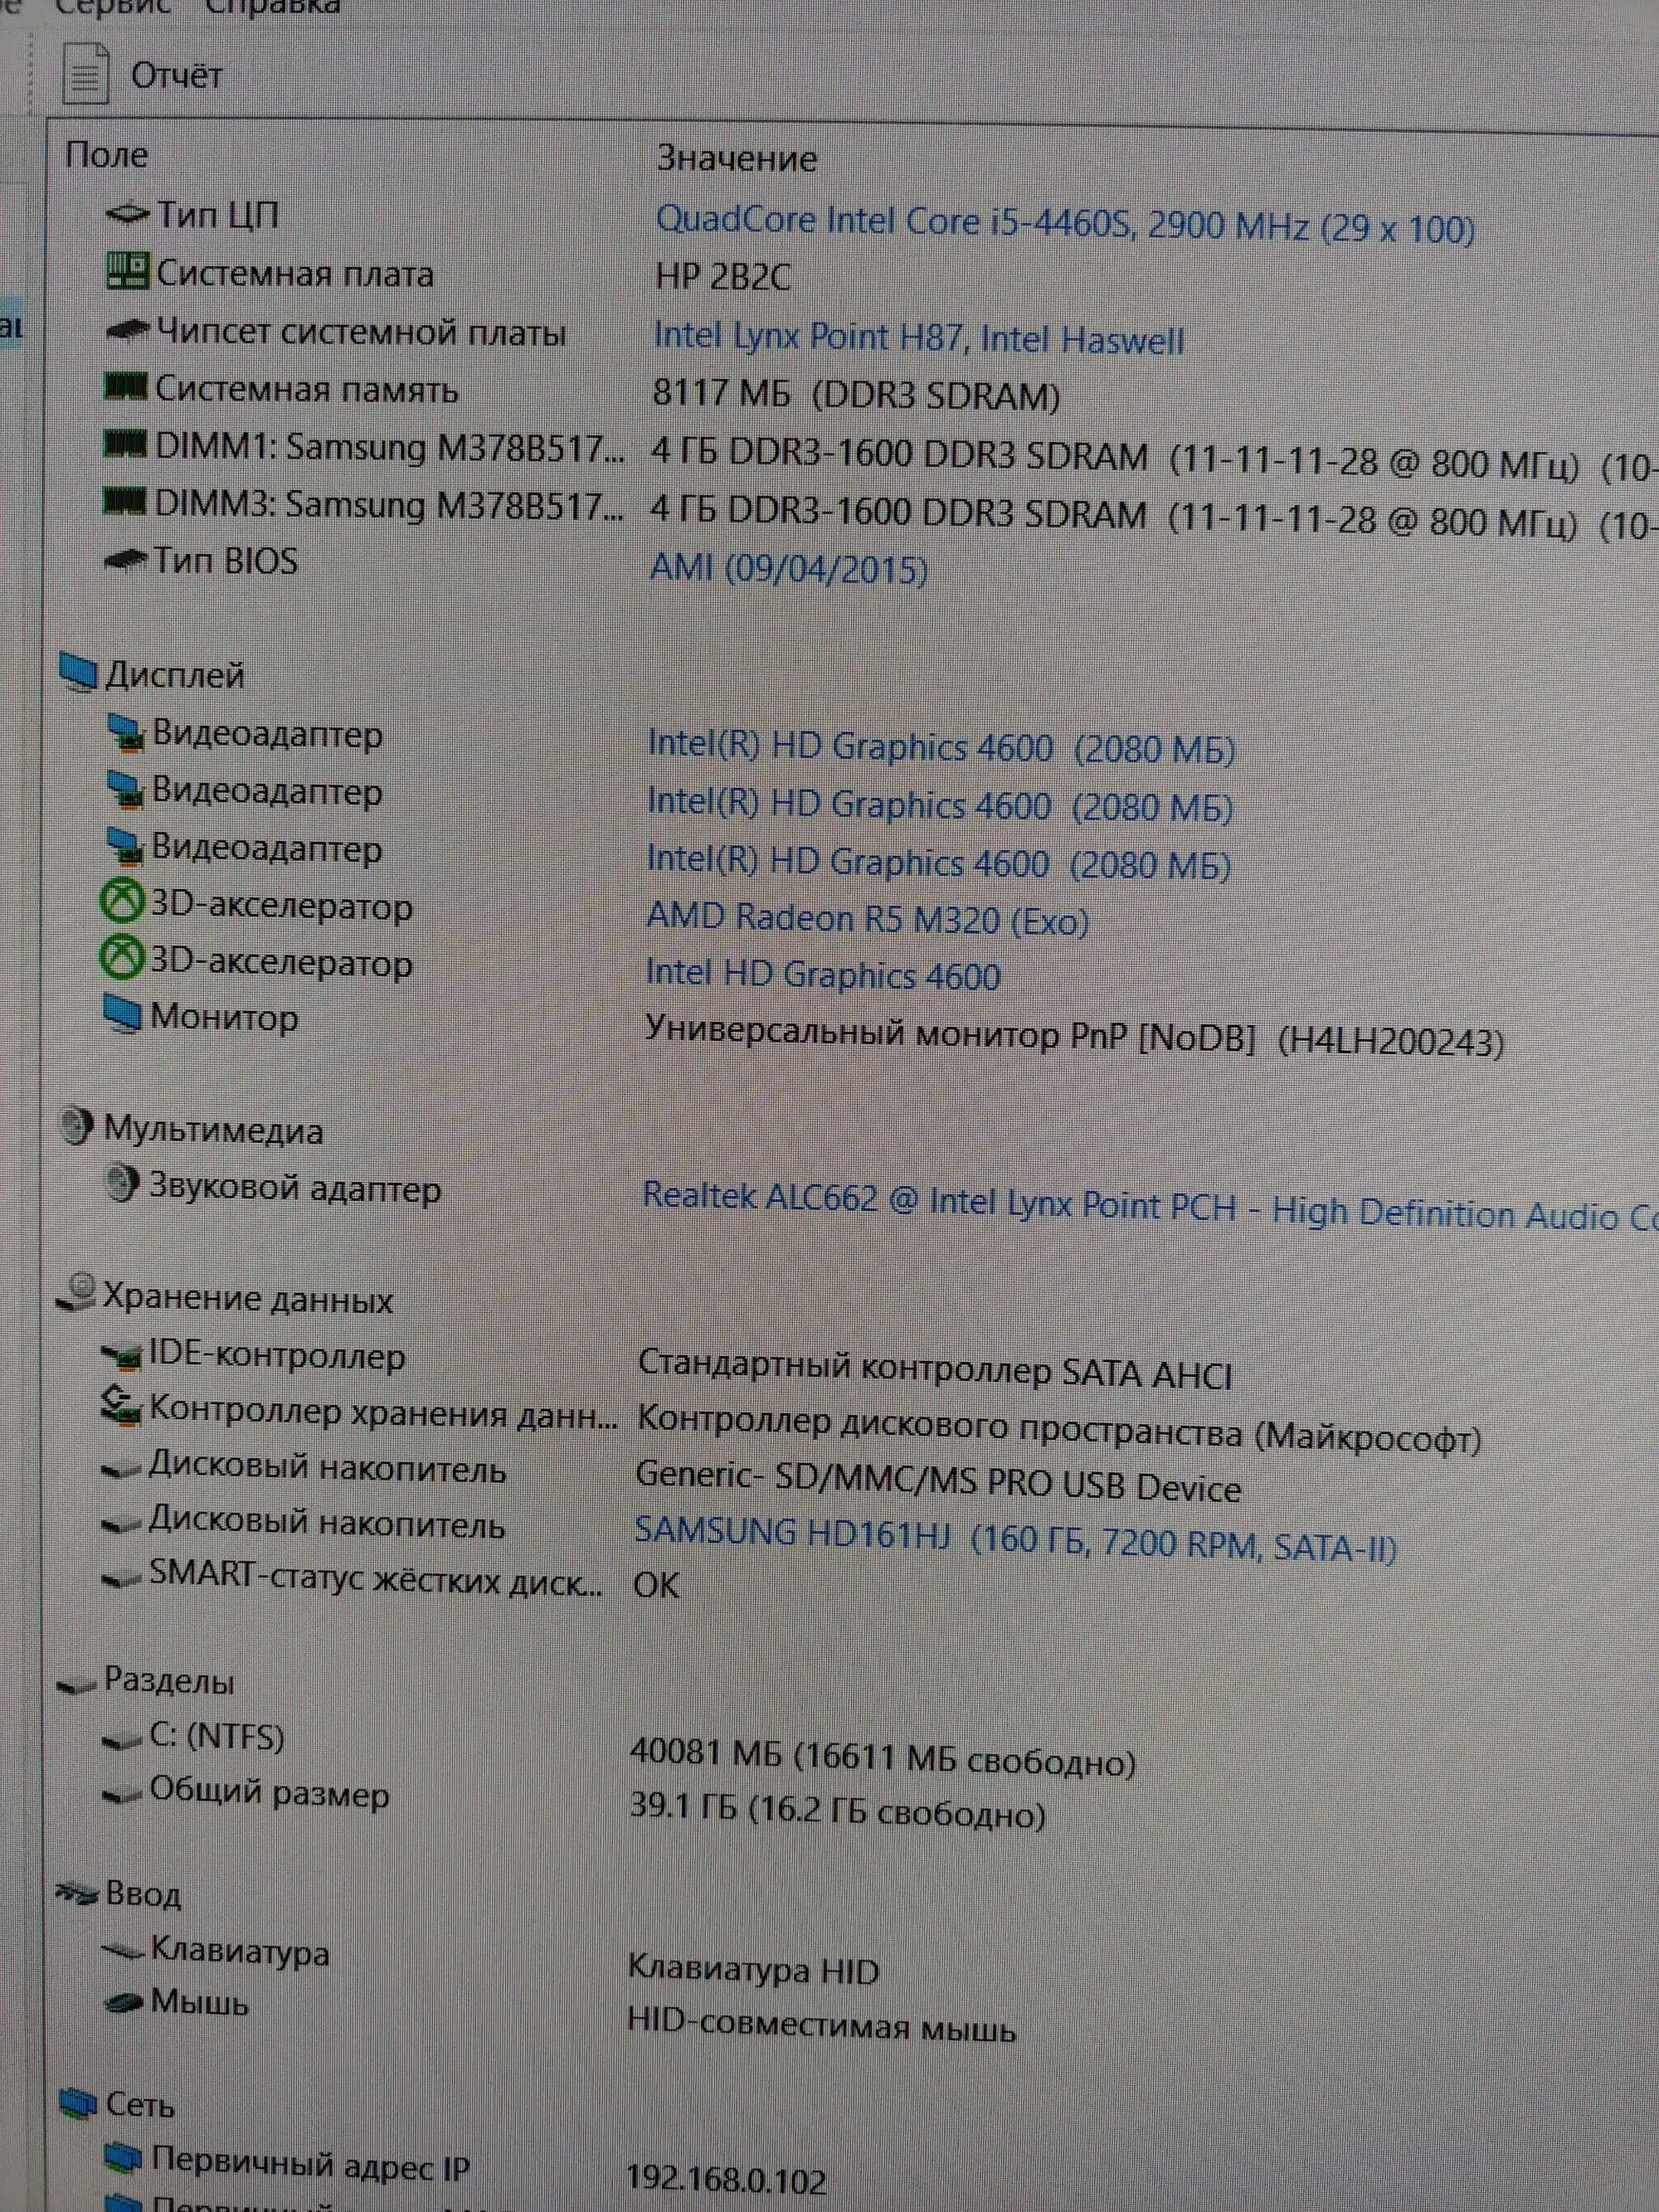The height and width of the screenshot is (2212, 1659).
Task: Click the SMART-статус жёстких дисков icon
Action: (121, 1579)
